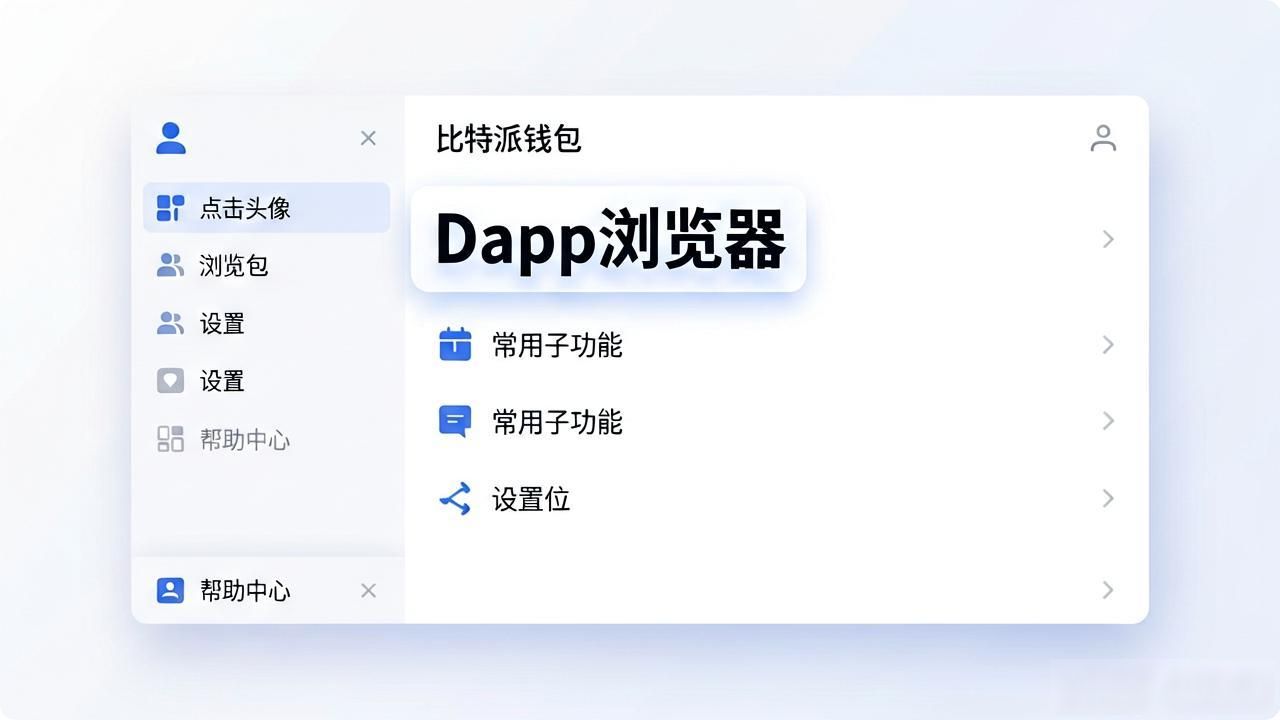Open 设置 entry with shield icon

[266, 381]
